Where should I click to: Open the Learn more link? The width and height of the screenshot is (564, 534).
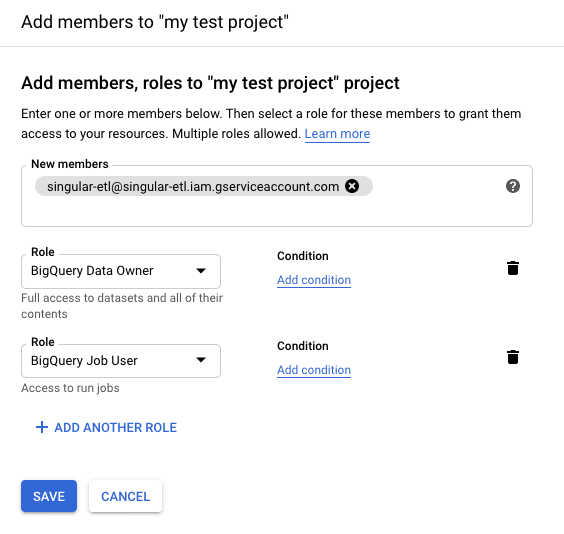tap(337, 134)
